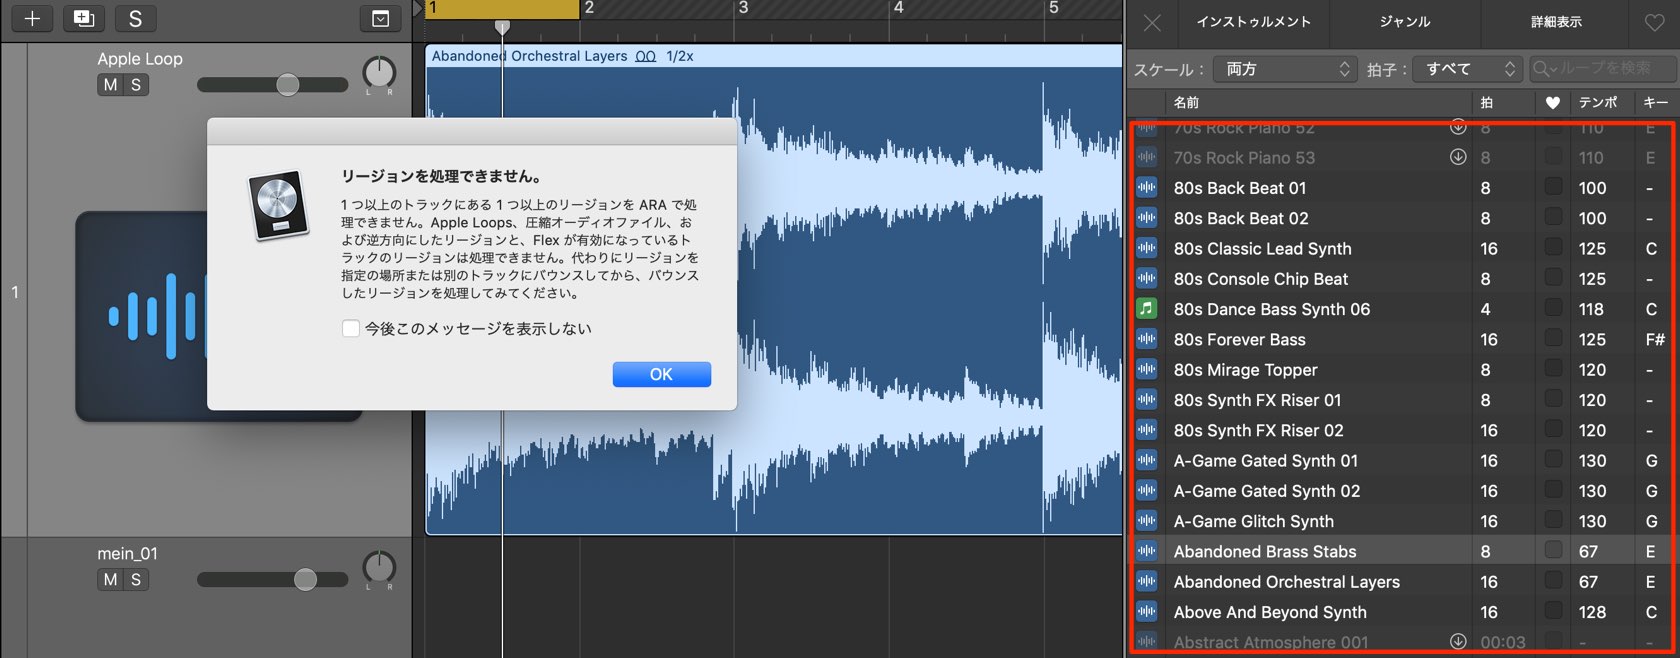
Task: Click loop icon for 80s Back Beat 01
Action: click(1146, 187)
